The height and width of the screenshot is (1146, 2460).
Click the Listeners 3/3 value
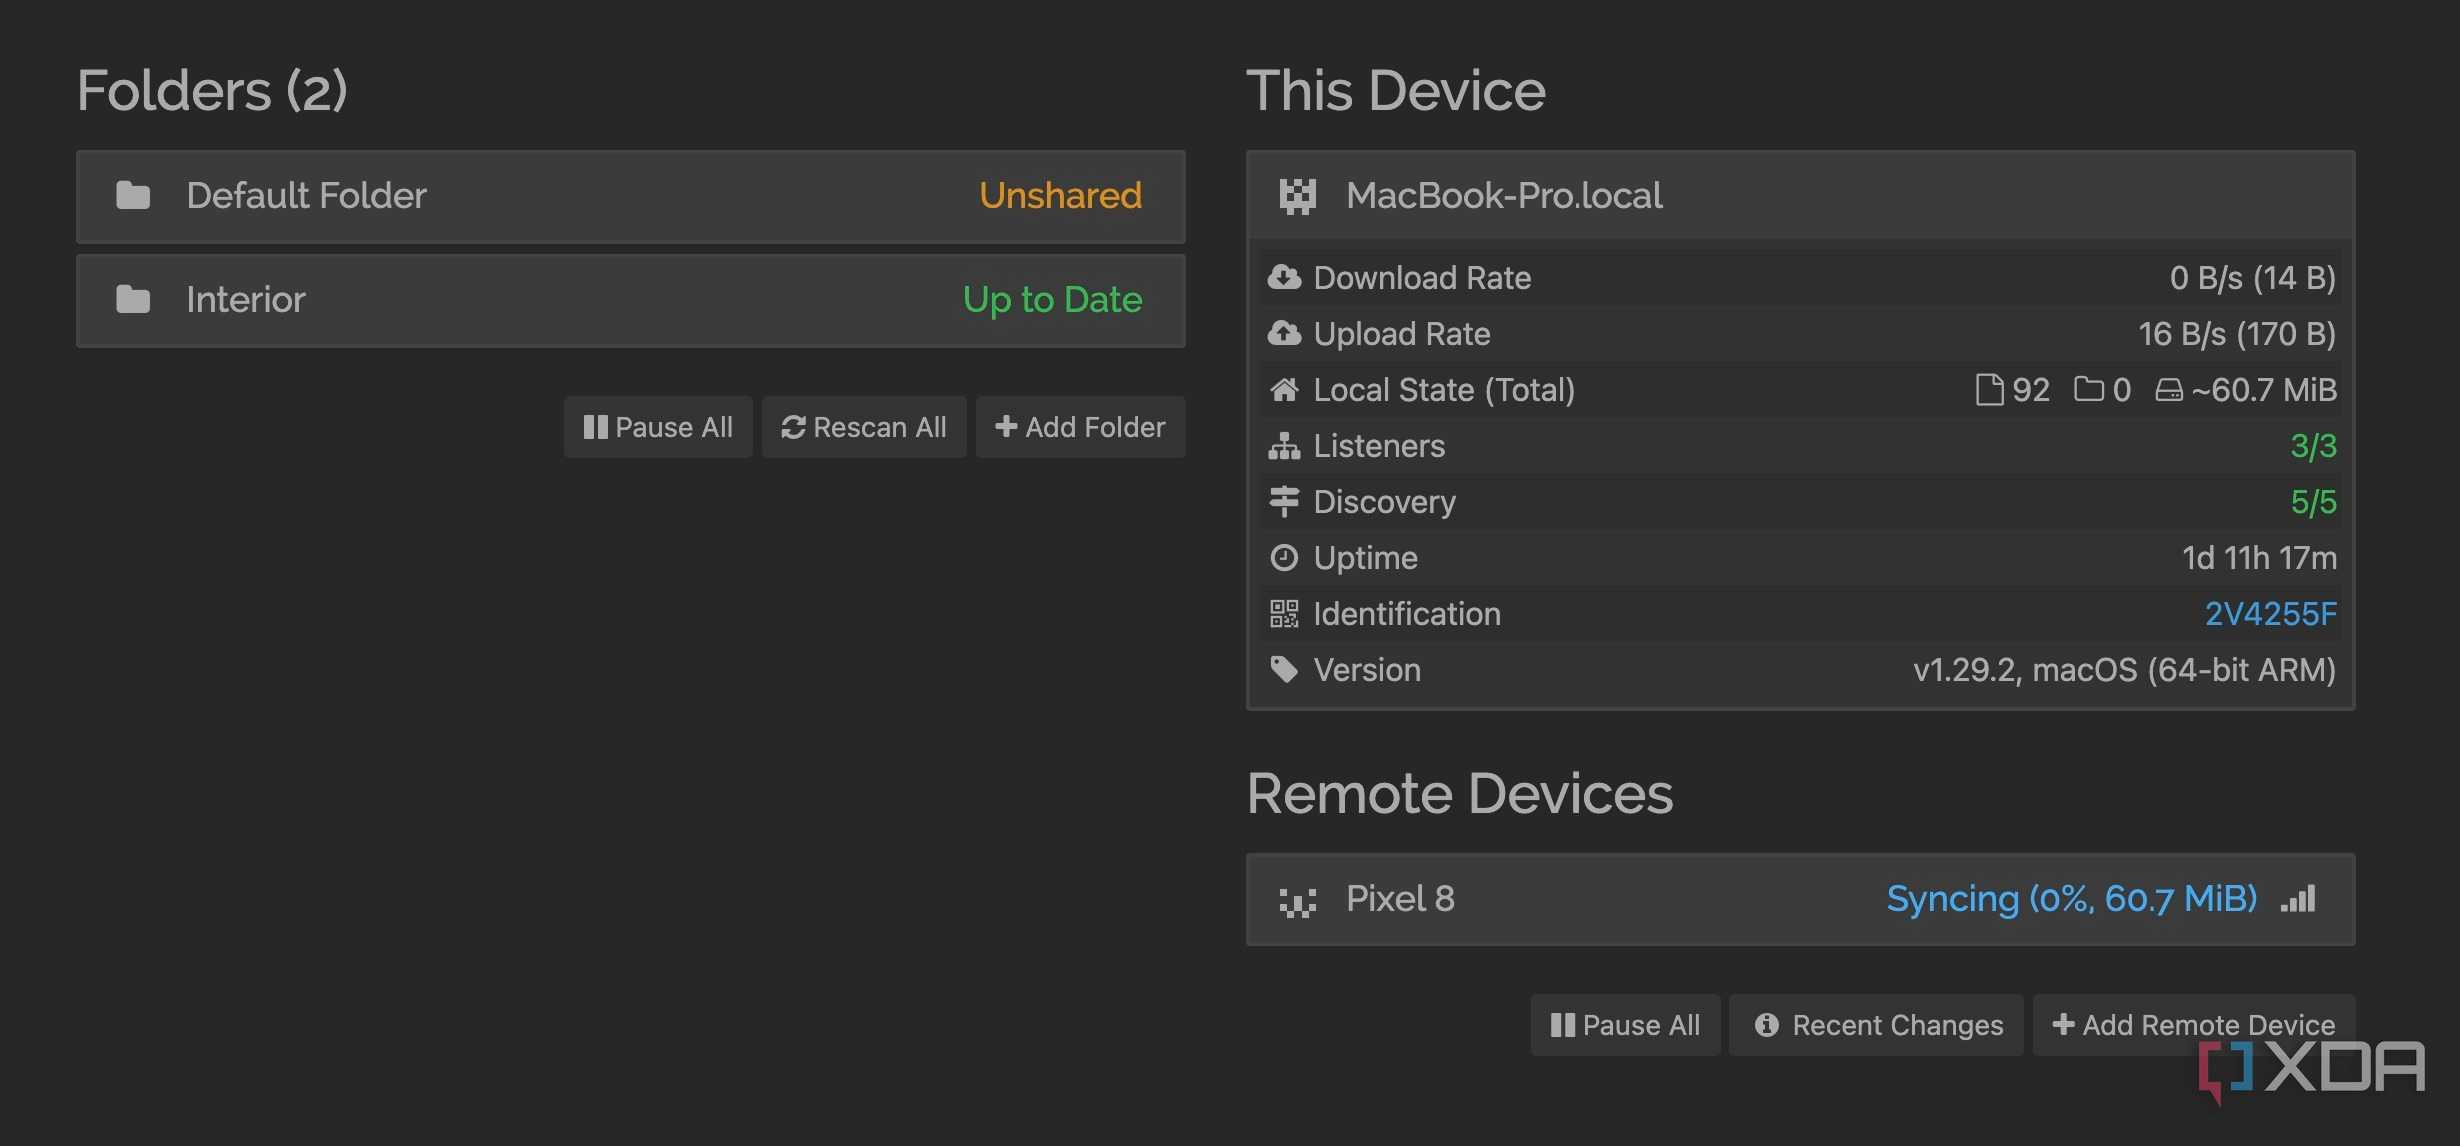2313,445
